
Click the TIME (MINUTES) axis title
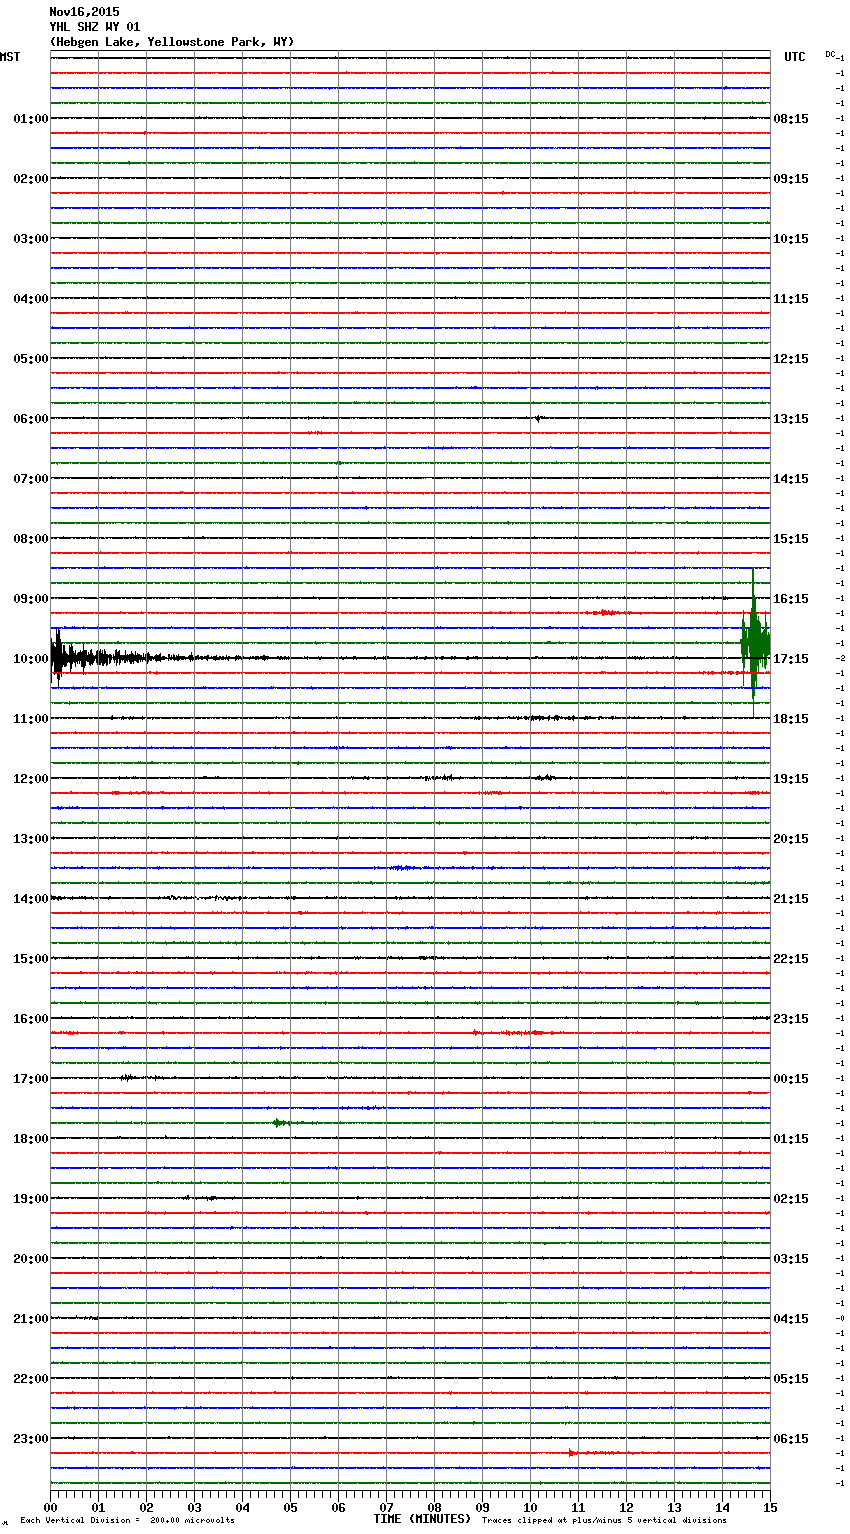[422, 1519]
